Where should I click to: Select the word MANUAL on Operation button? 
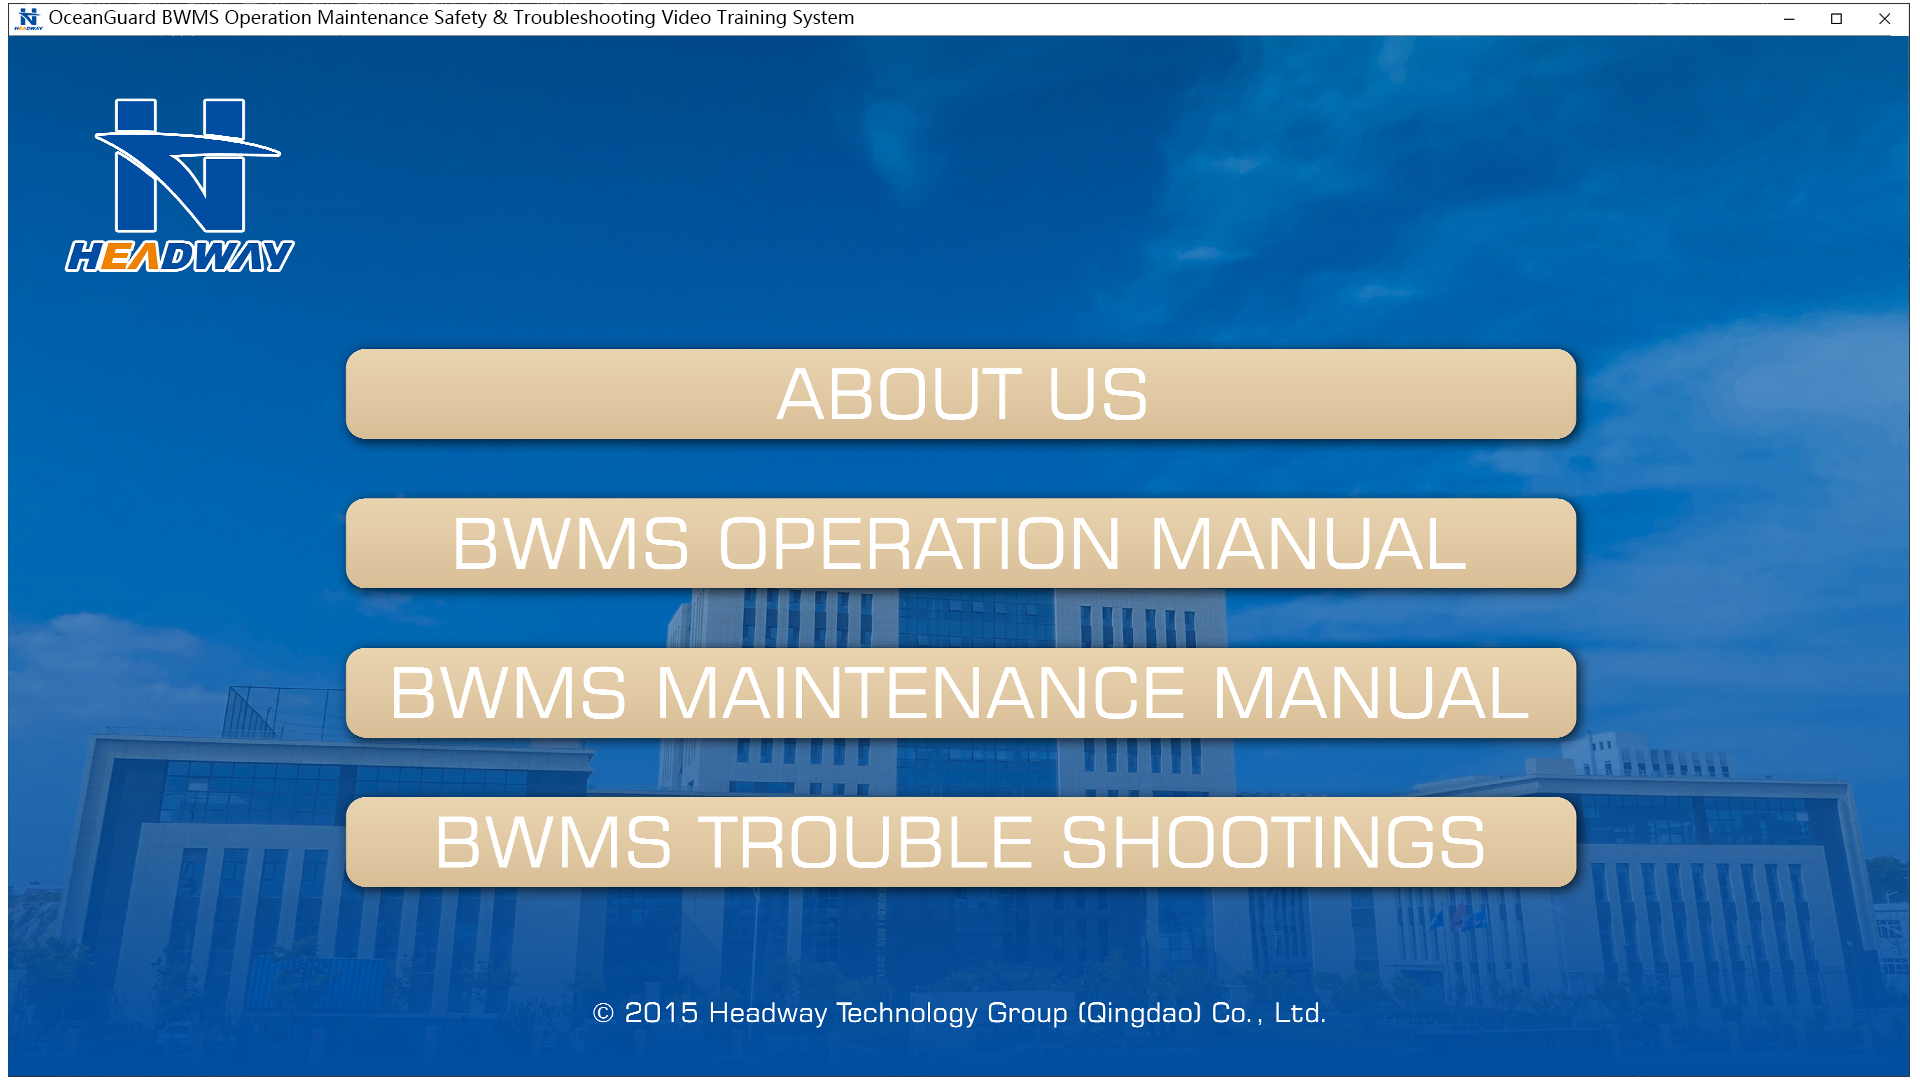pyautogui.click(x=1308, y=544)
